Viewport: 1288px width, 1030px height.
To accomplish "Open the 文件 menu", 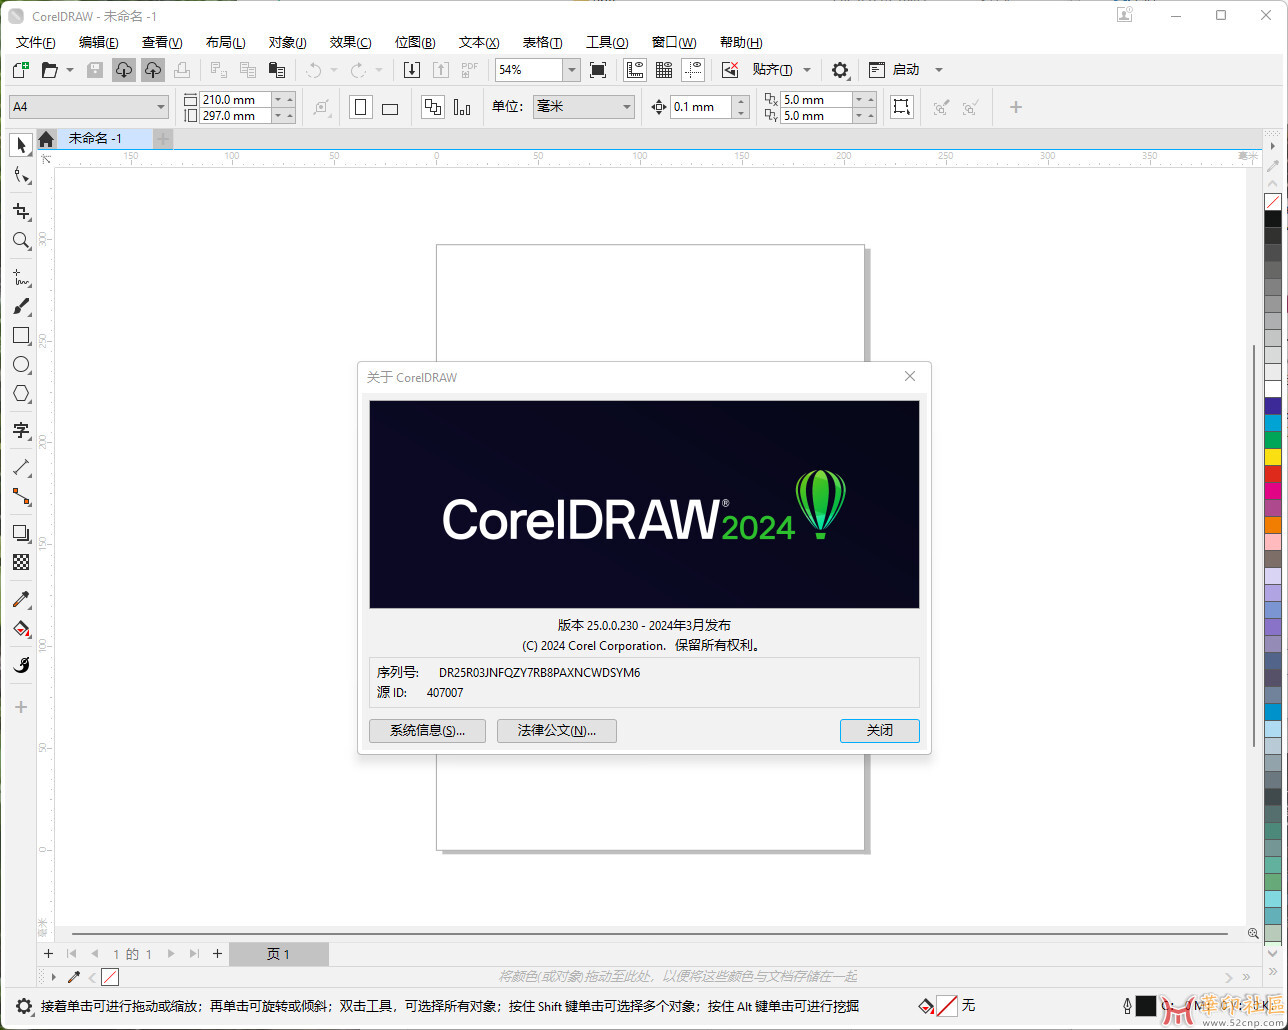I will (x=36, y=42).
